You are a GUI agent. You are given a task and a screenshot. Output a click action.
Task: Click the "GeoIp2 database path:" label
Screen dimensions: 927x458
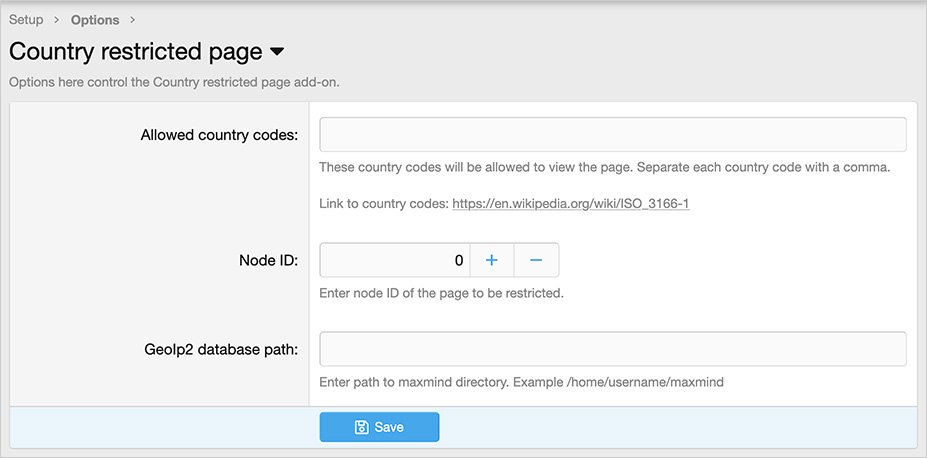click(219, 350)
